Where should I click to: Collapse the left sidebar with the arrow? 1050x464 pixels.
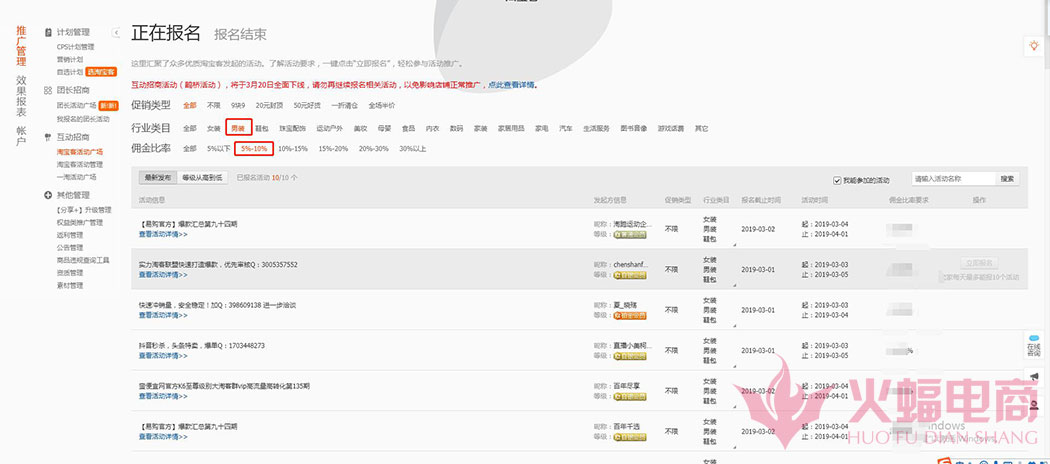click(x=116, y=33)
